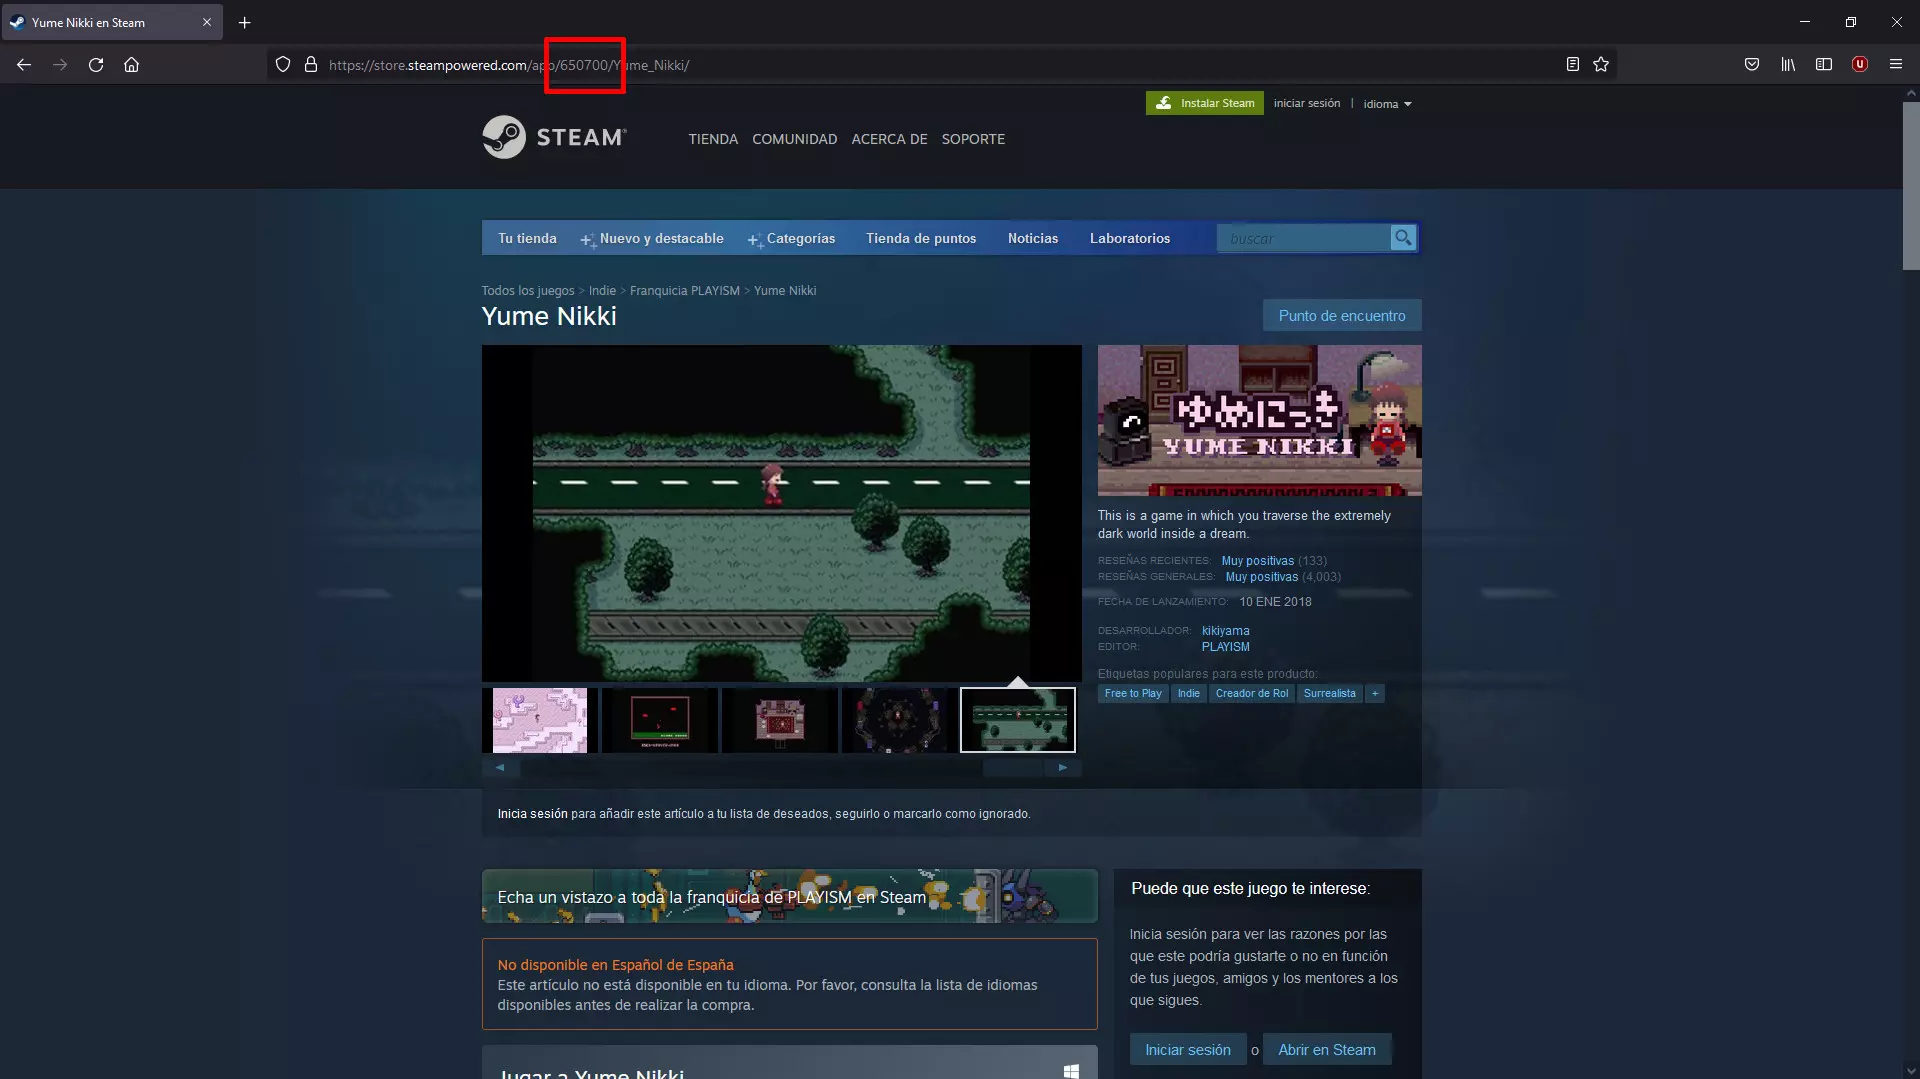Open Franquicia PLAYISM breadcrumb

(685, 291)
